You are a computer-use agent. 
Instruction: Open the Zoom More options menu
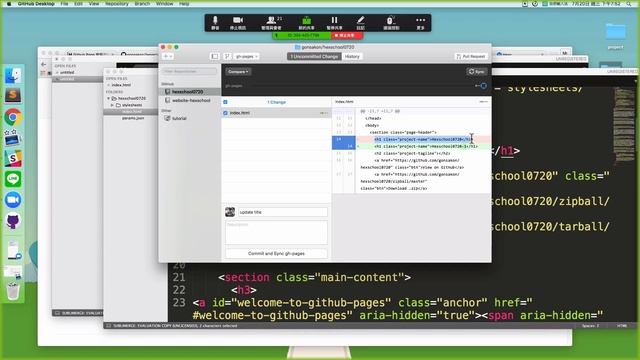click(x=420, y=23)
